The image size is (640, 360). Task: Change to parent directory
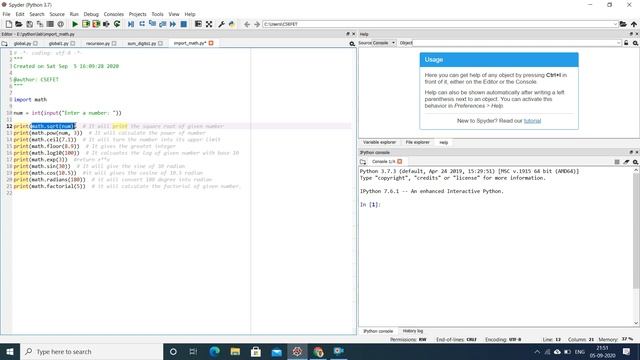click(633, 24)
